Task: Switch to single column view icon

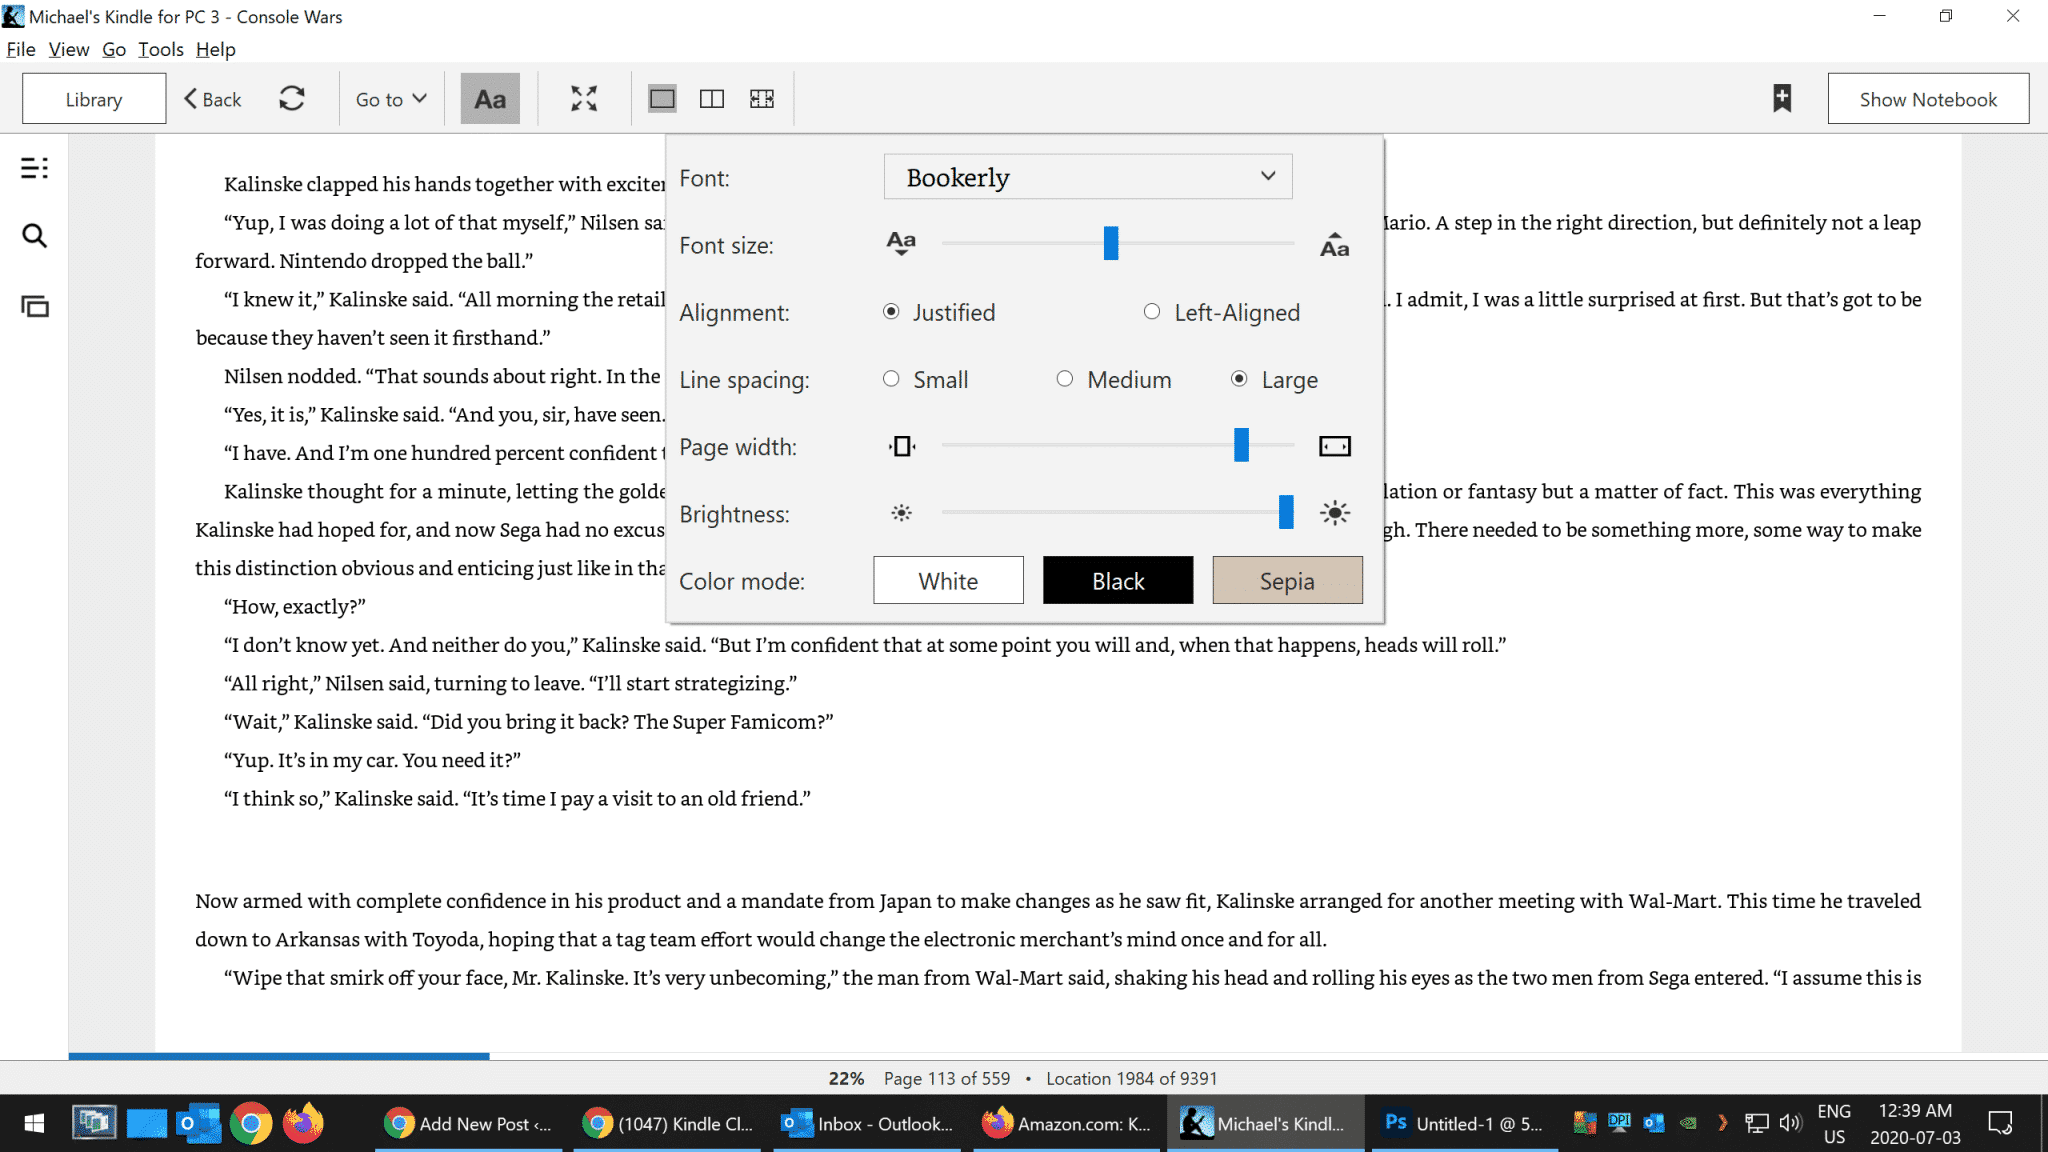Action: point(662,98)
